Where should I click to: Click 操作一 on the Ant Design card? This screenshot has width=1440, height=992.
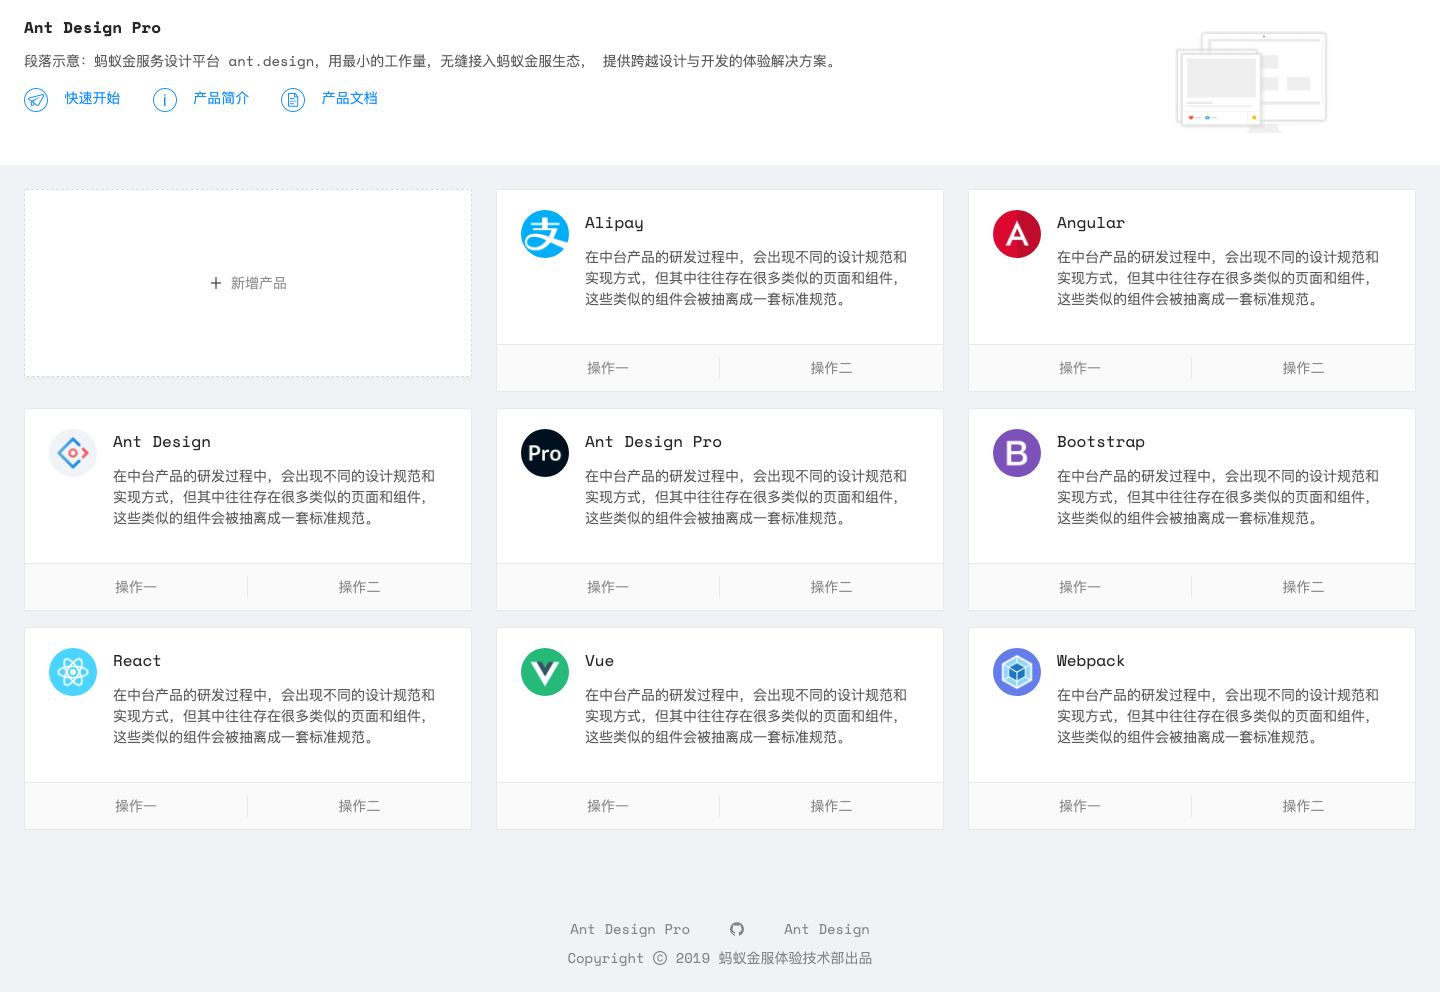point(136,587)
